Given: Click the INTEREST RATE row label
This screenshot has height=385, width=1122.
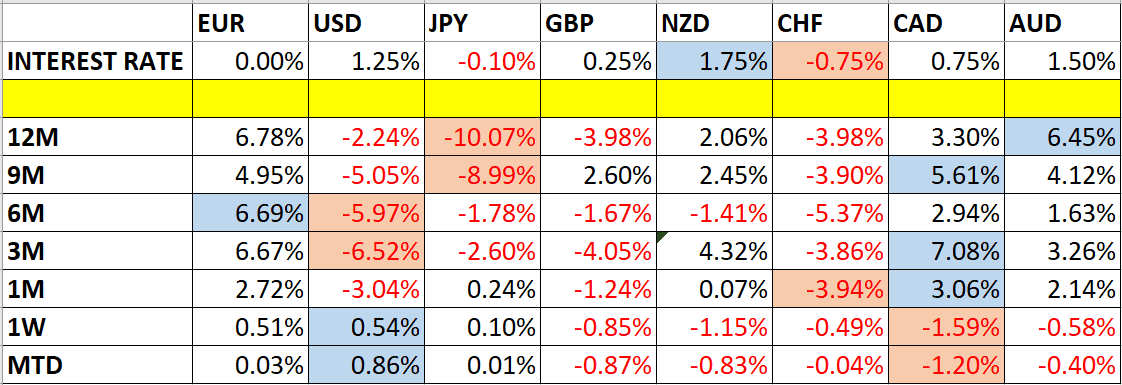Looking at the screenshot, I should coord(97,61).
